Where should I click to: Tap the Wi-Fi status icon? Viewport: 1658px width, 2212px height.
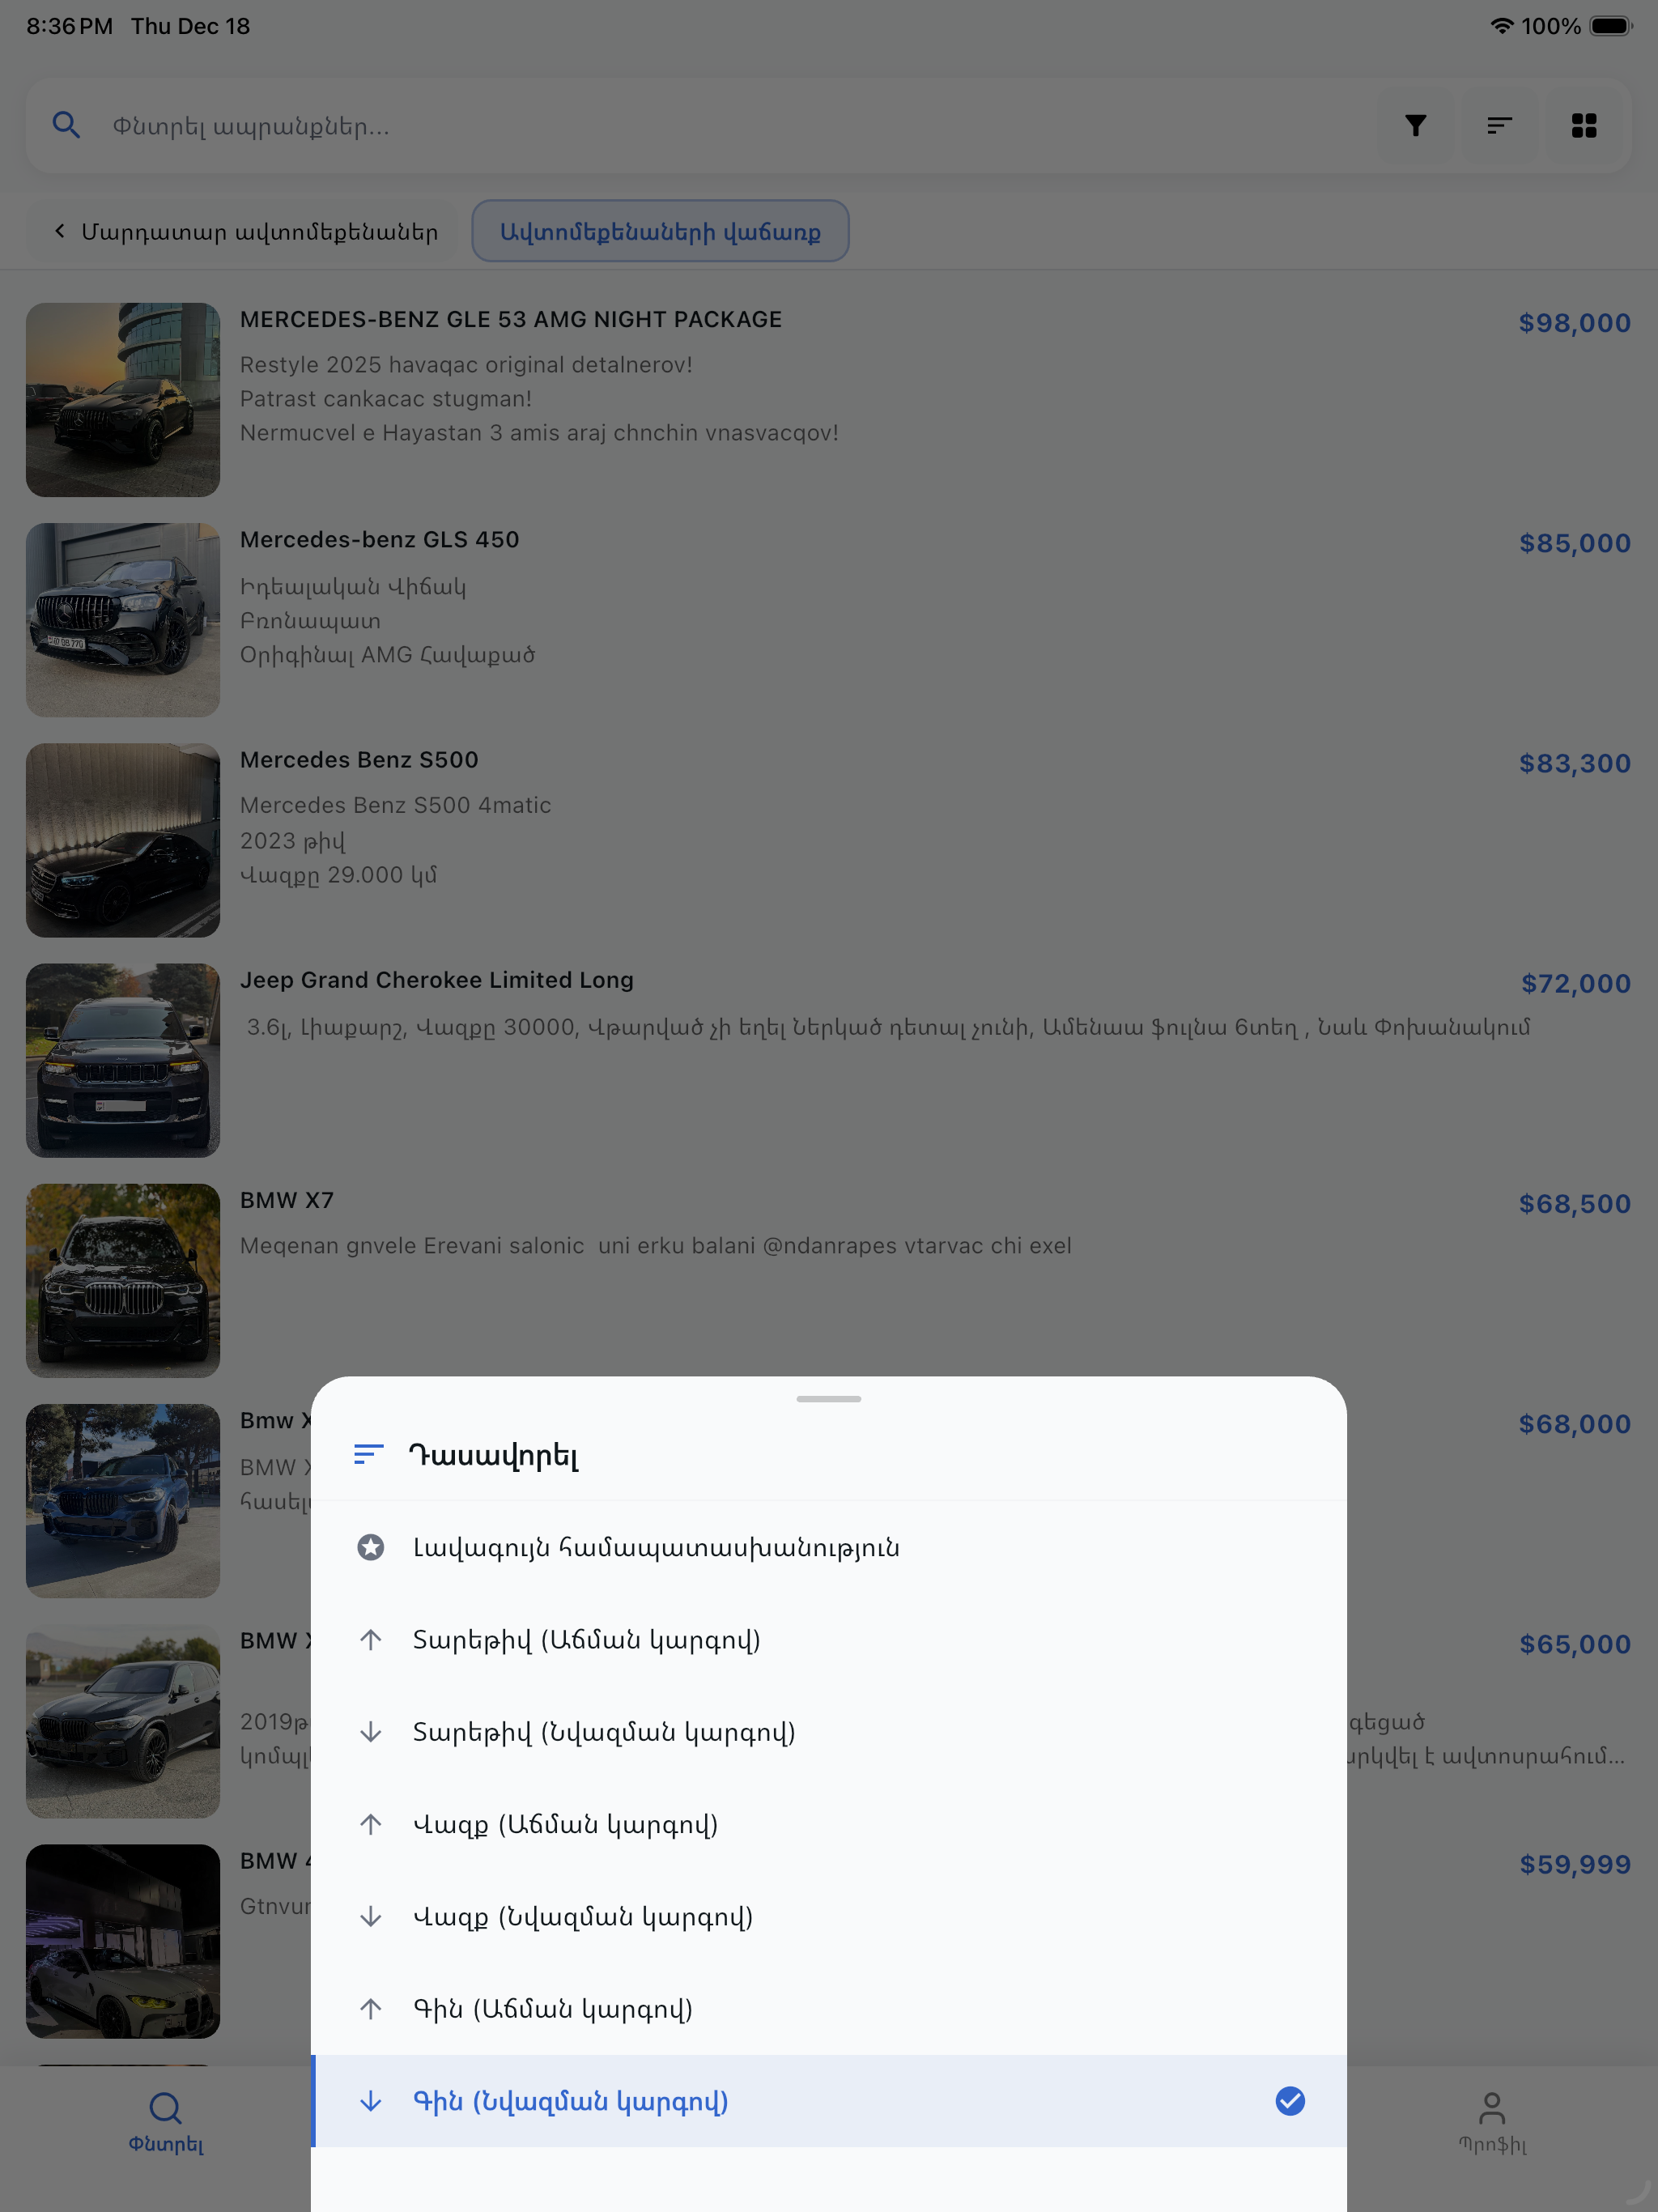[x=1501, y=26]
